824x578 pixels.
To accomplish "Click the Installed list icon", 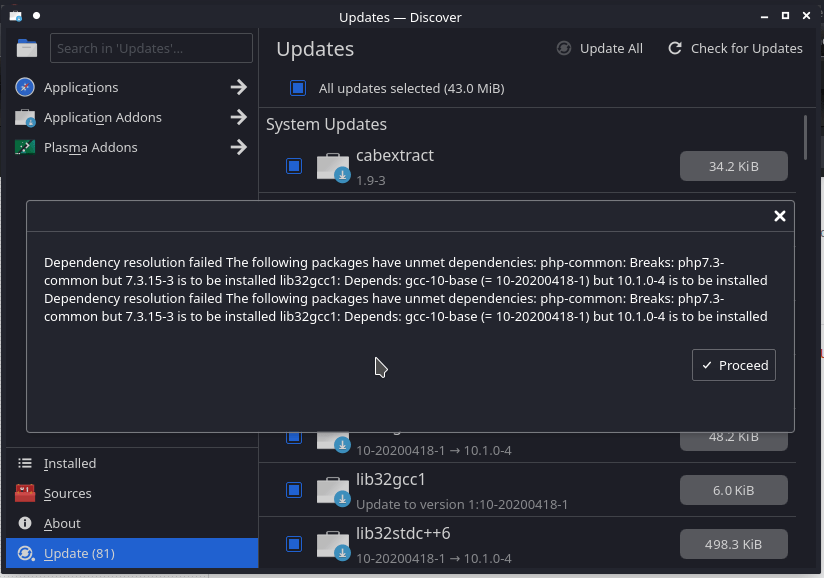I will click(25, 463).
